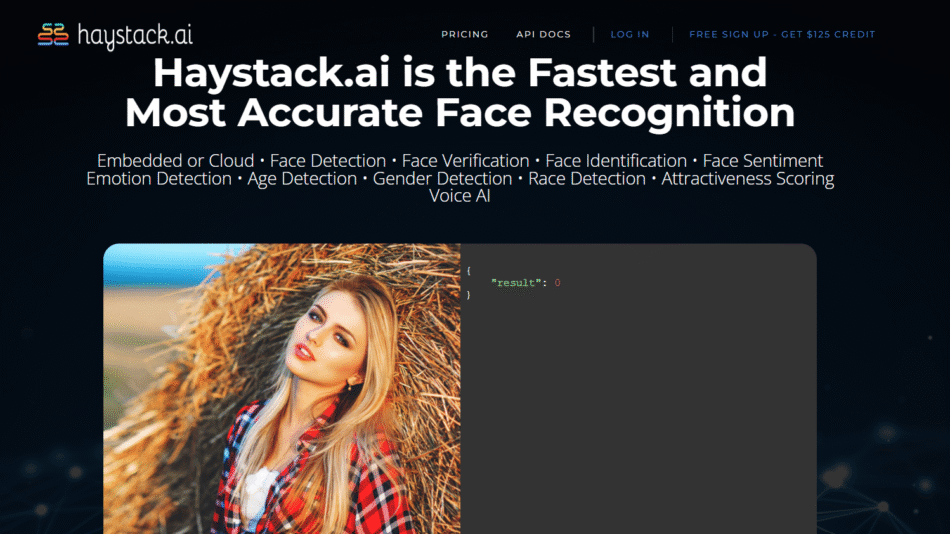Open the Pricing page
This screenshot has height=534, width=950.
465,35
